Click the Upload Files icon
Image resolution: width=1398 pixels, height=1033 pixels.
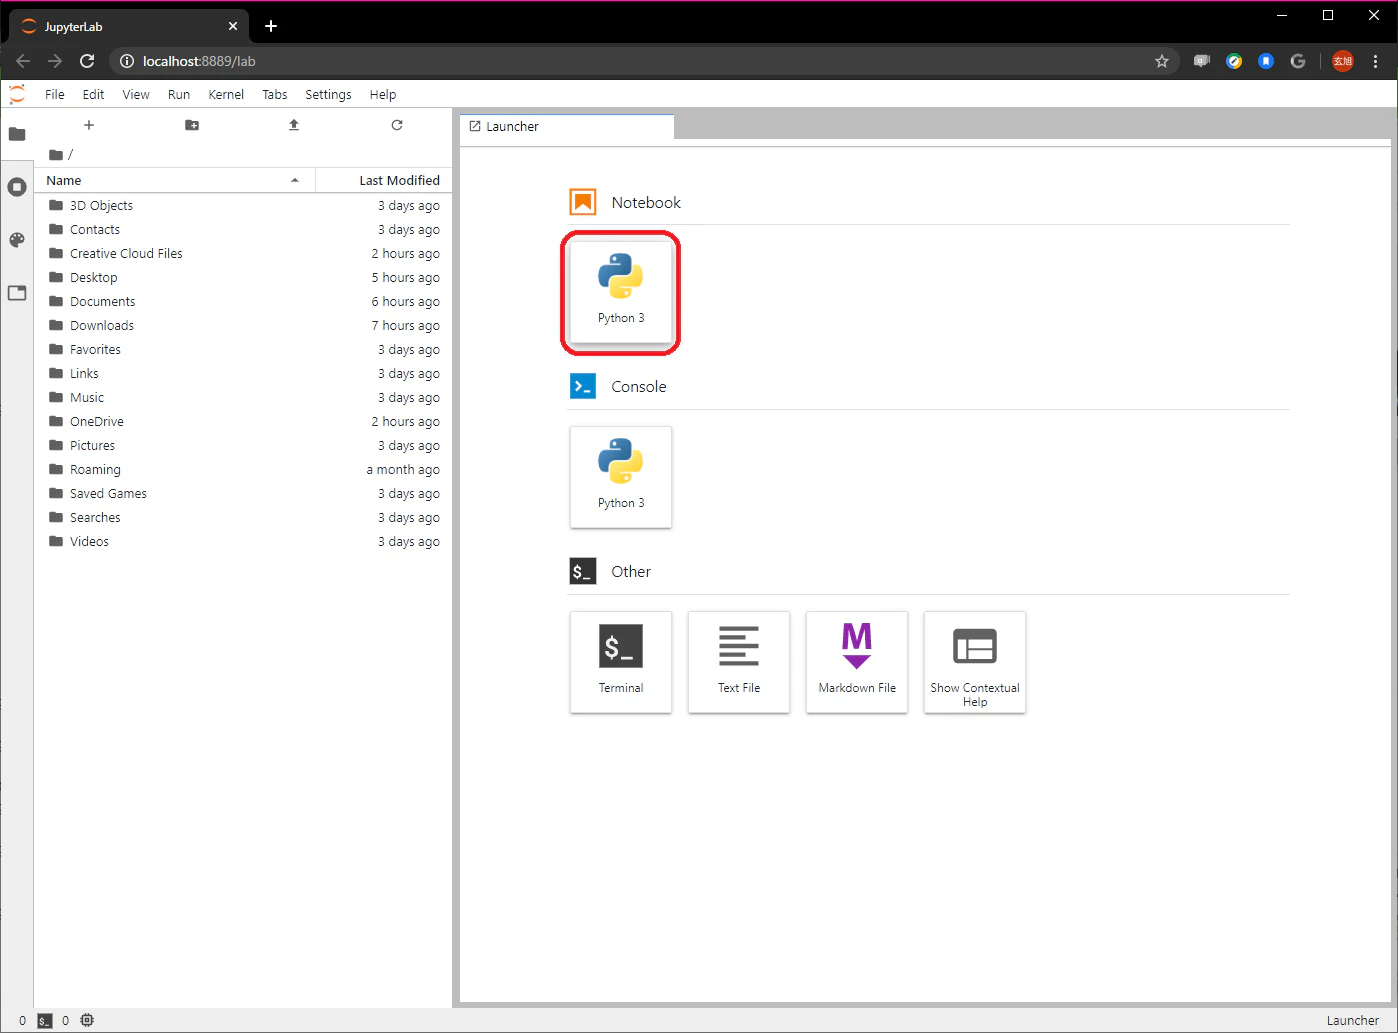coord(294,125)
